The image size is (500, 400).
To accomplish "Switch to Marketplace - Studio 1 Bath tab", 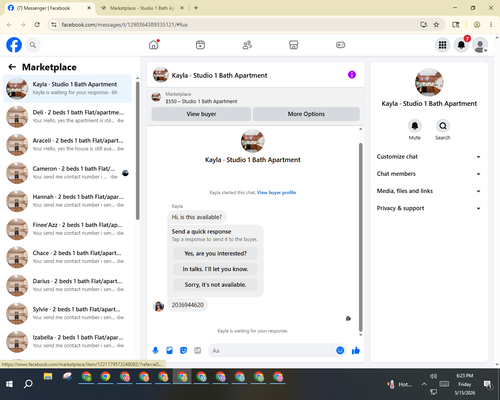I will (x=142, y=8).
